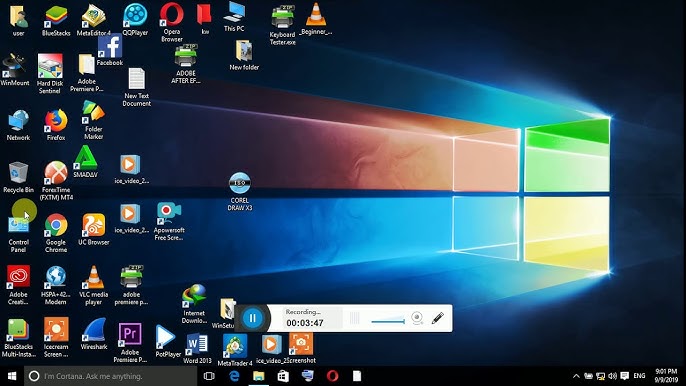Launch Google Chrome from the desktop

56,233
